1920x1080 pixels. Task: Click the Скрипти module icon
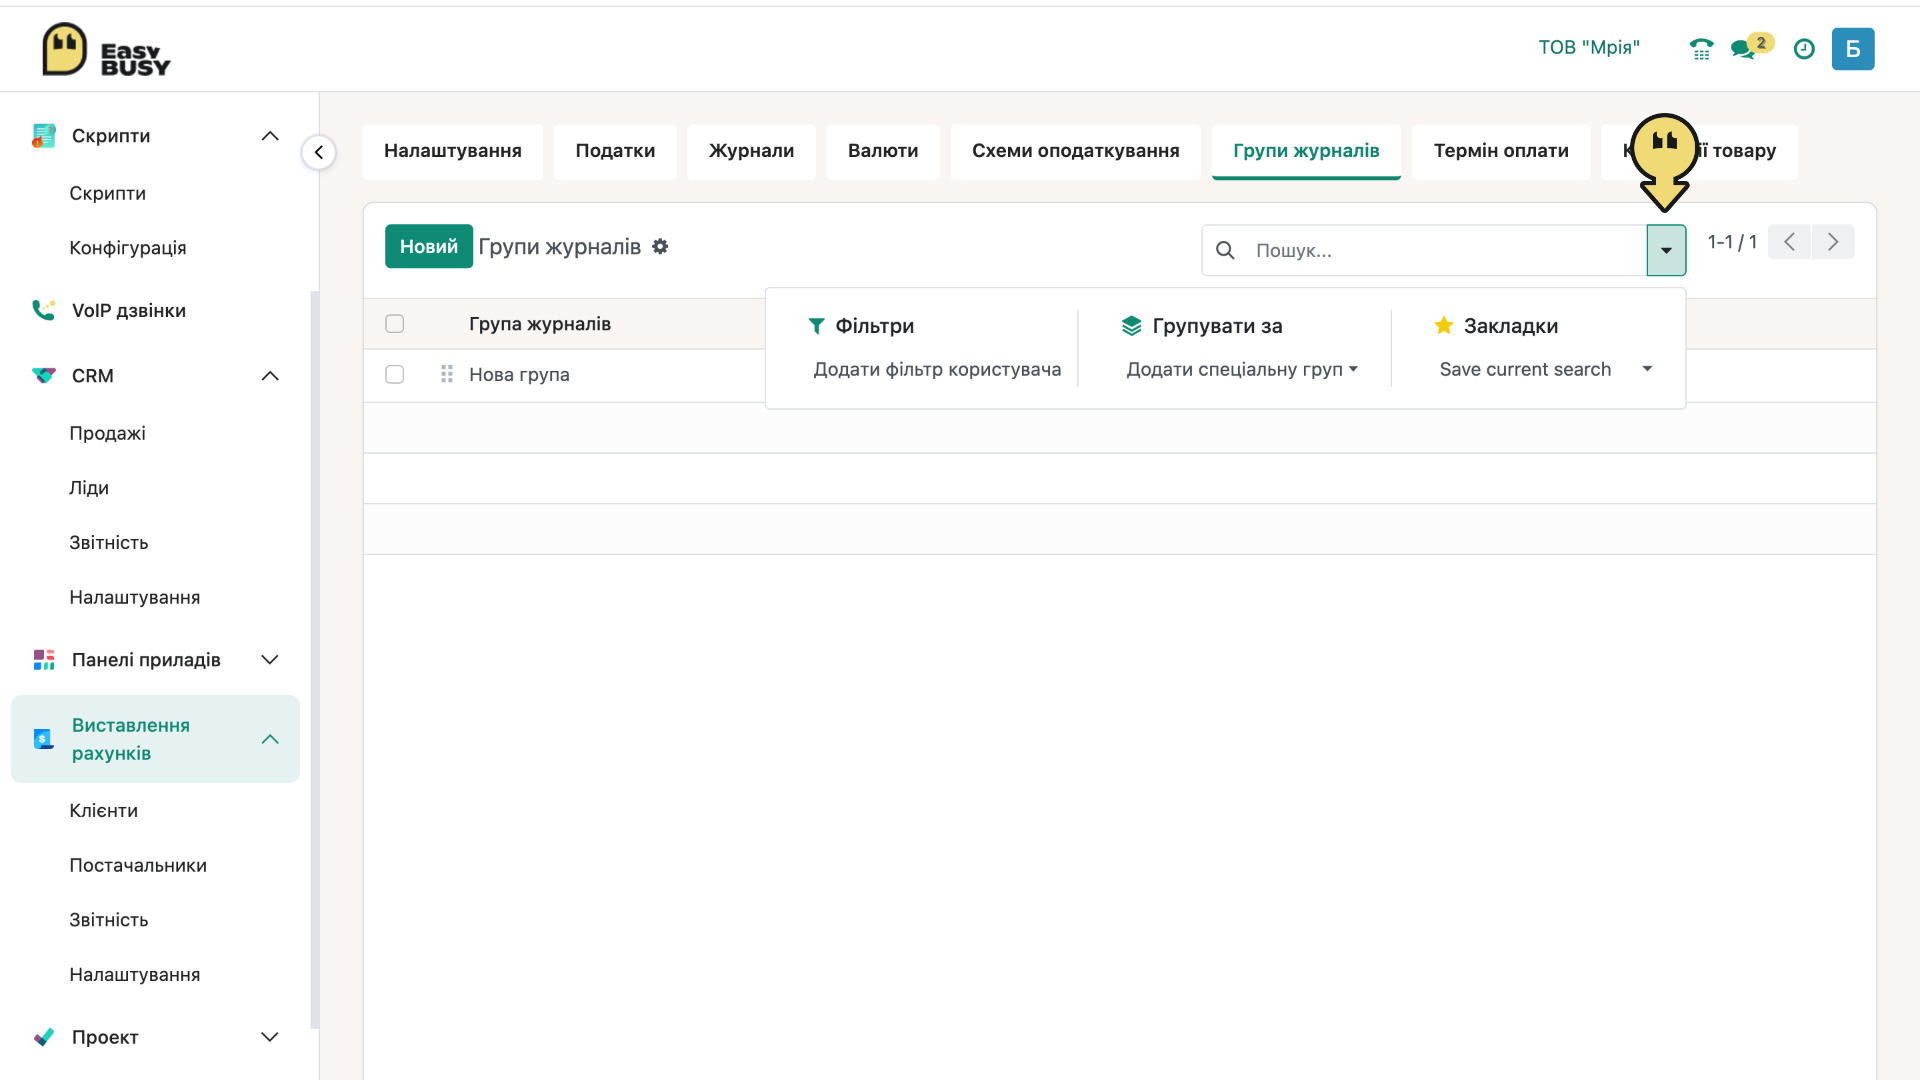(43, 136)
